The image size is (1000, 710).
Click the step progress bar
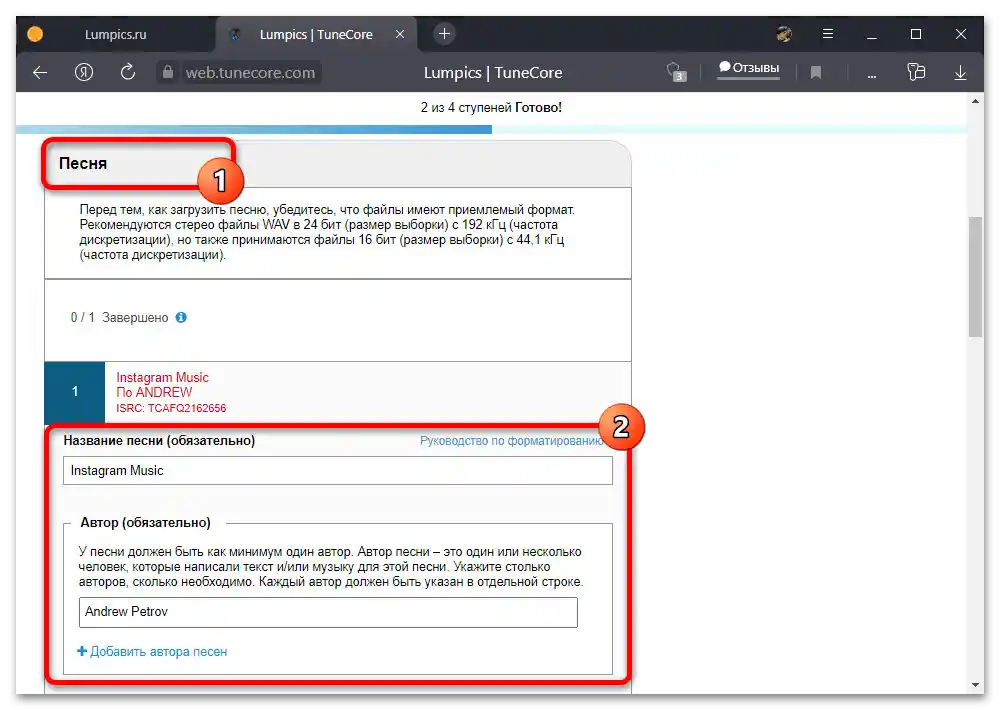491,129
